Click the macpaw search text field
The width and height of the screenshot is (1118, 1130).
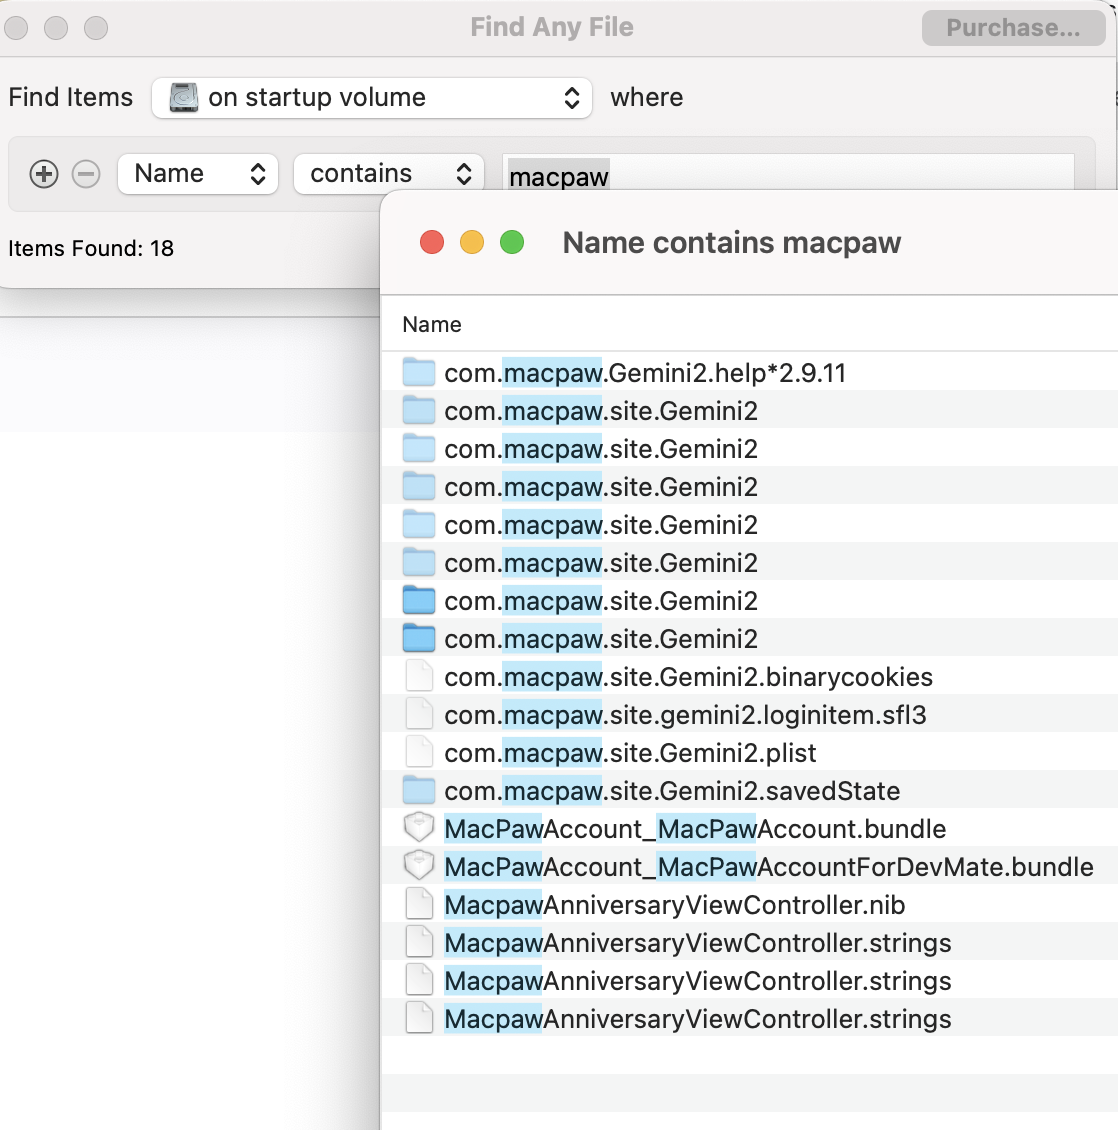pyautogui.click(x=788, y=173)
